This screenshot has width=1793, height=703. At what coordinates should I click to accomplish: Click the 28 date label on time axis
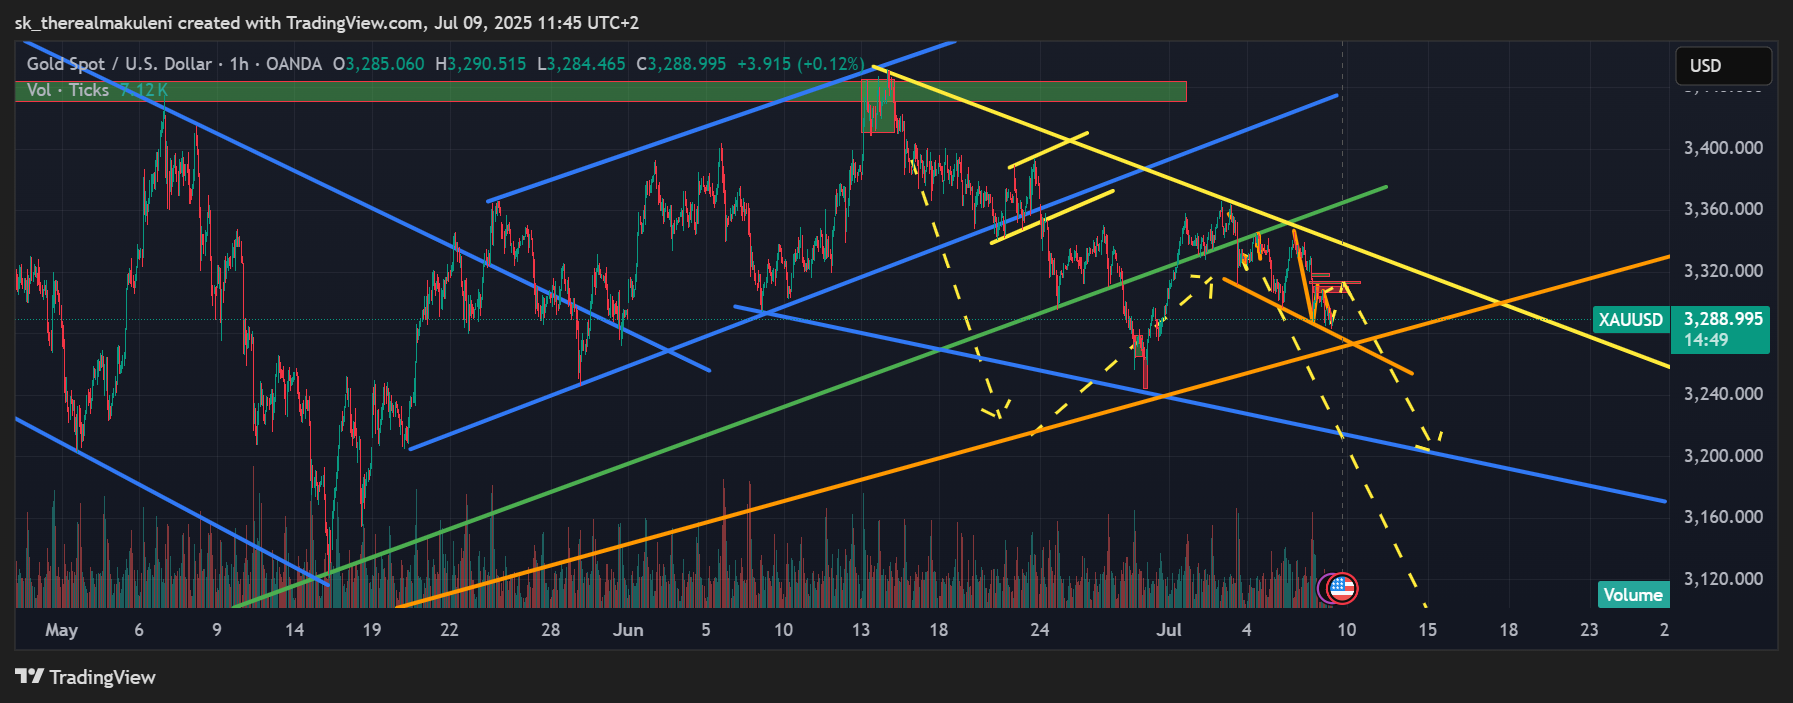point(550,630)
